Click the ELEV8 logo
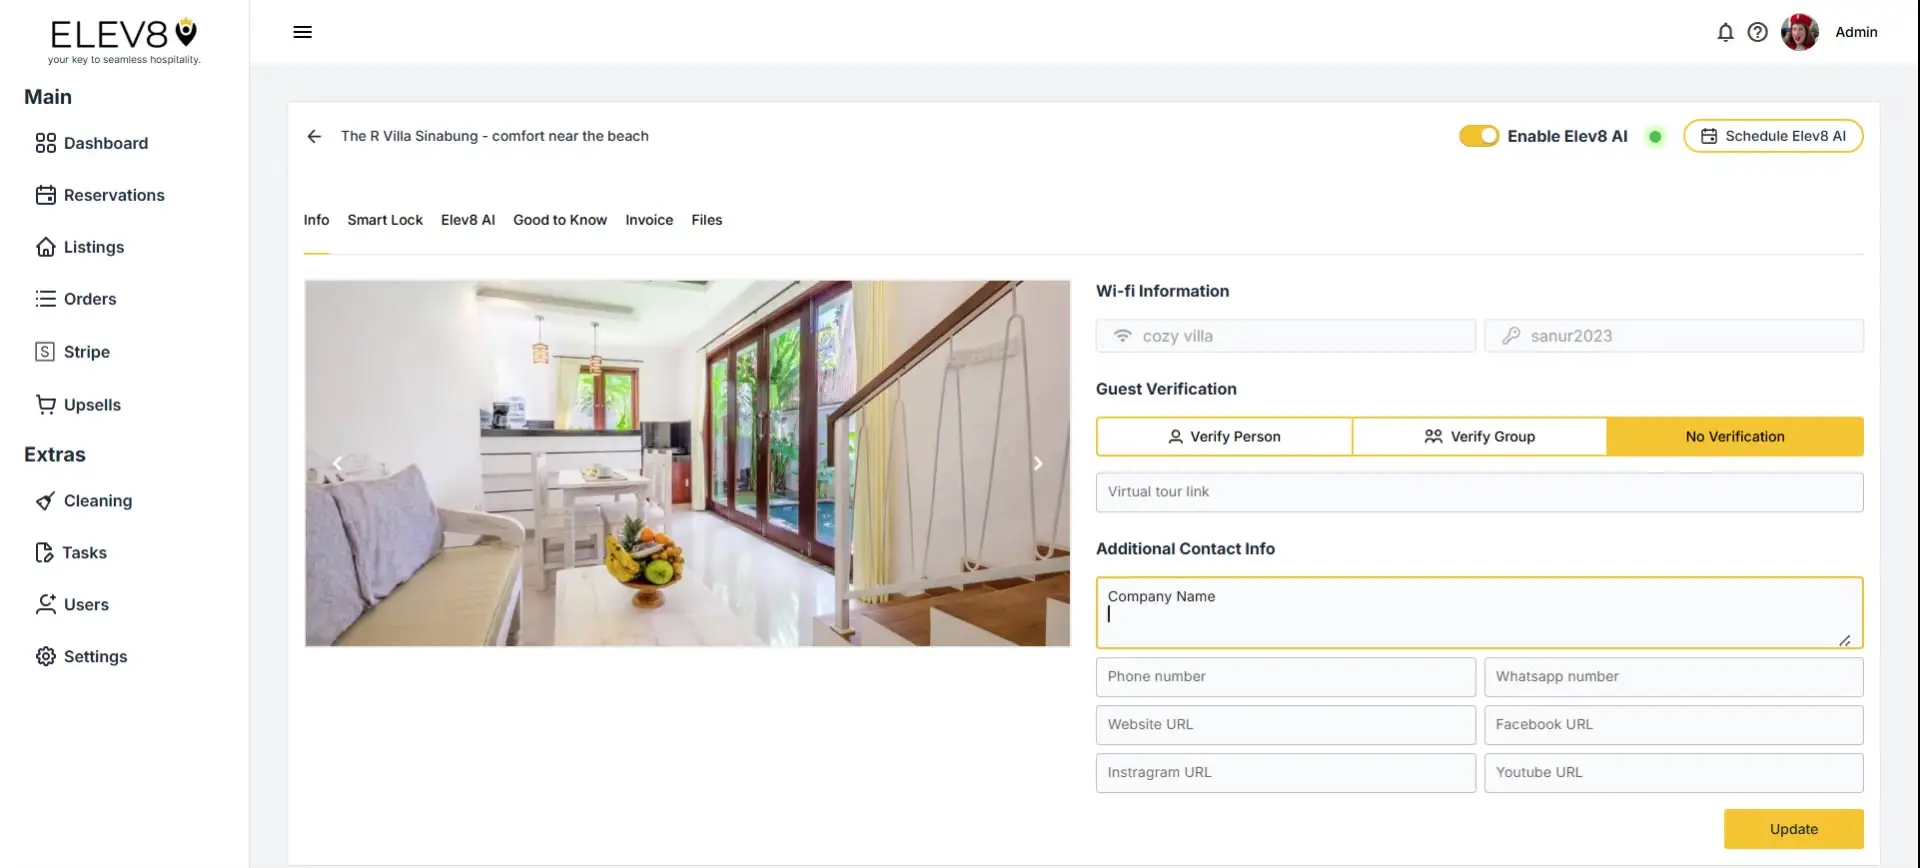This screenshot has width=1920, height=868. point(124,41)
